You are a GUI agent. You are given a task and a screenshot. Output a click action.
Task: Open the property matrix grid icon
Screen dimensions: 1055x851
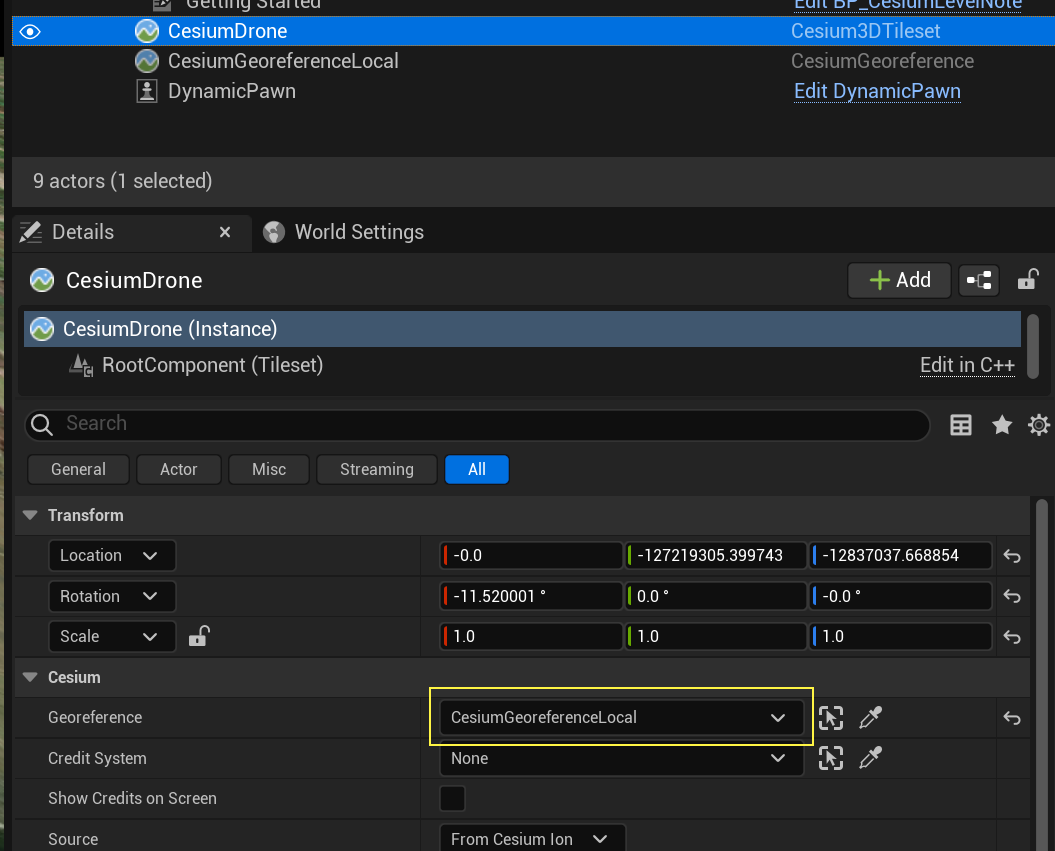(961, 425)
